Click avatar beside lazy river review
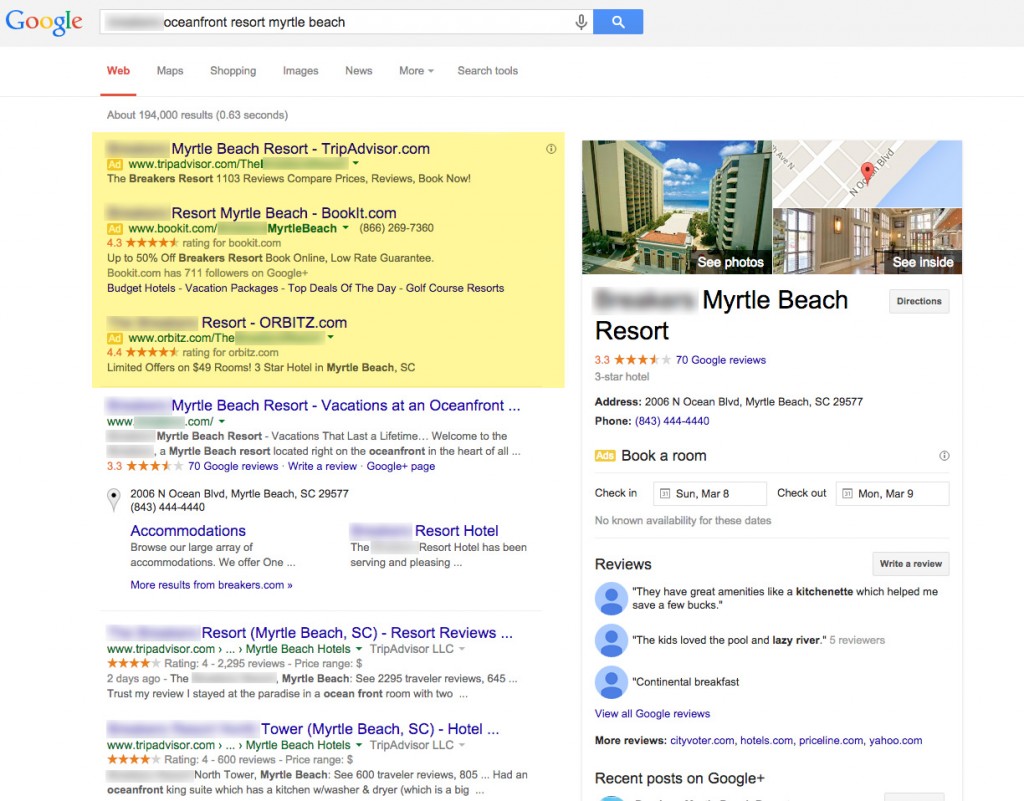This screenshot has height=801, width=1024. click(611, 640)
